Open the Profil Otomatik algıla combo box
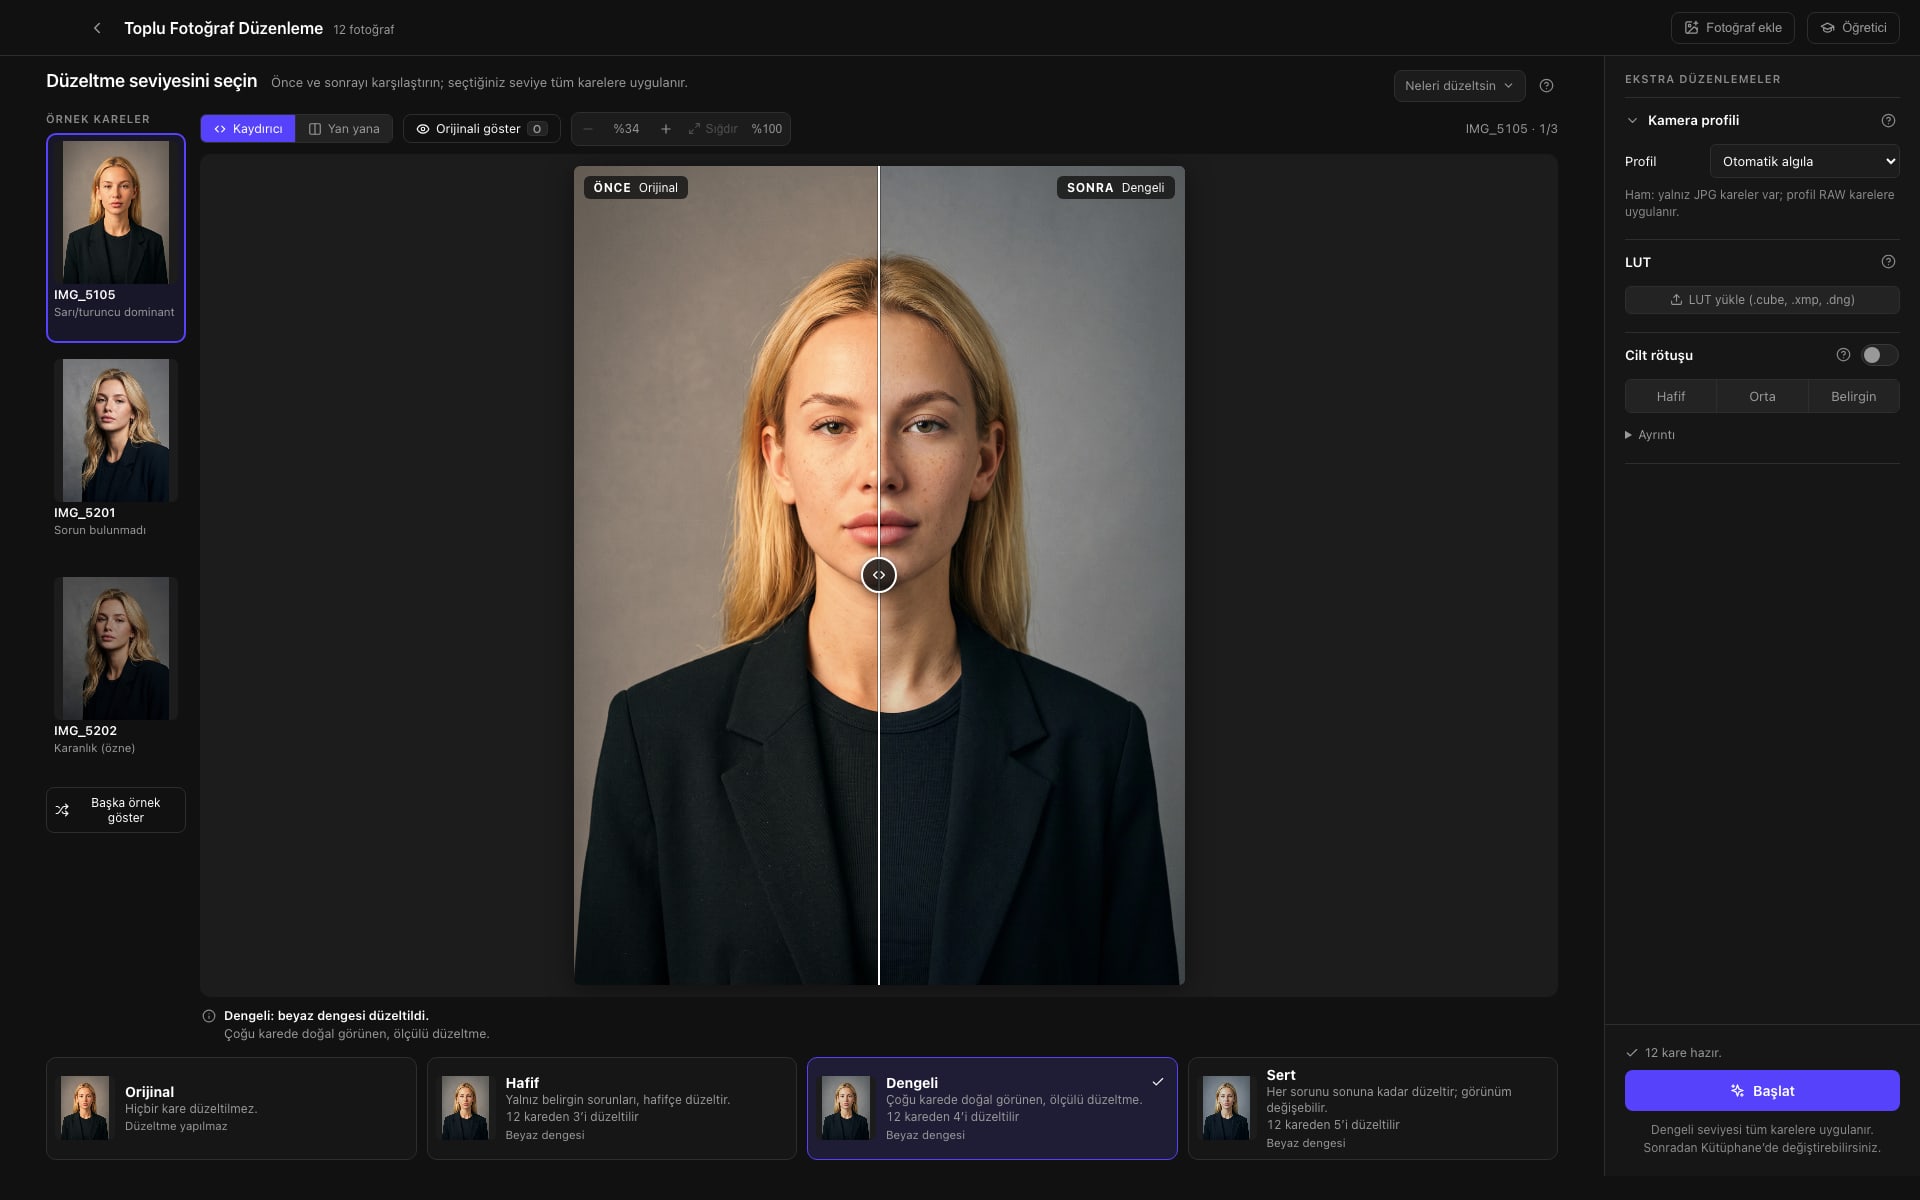 click(1804, 161)
